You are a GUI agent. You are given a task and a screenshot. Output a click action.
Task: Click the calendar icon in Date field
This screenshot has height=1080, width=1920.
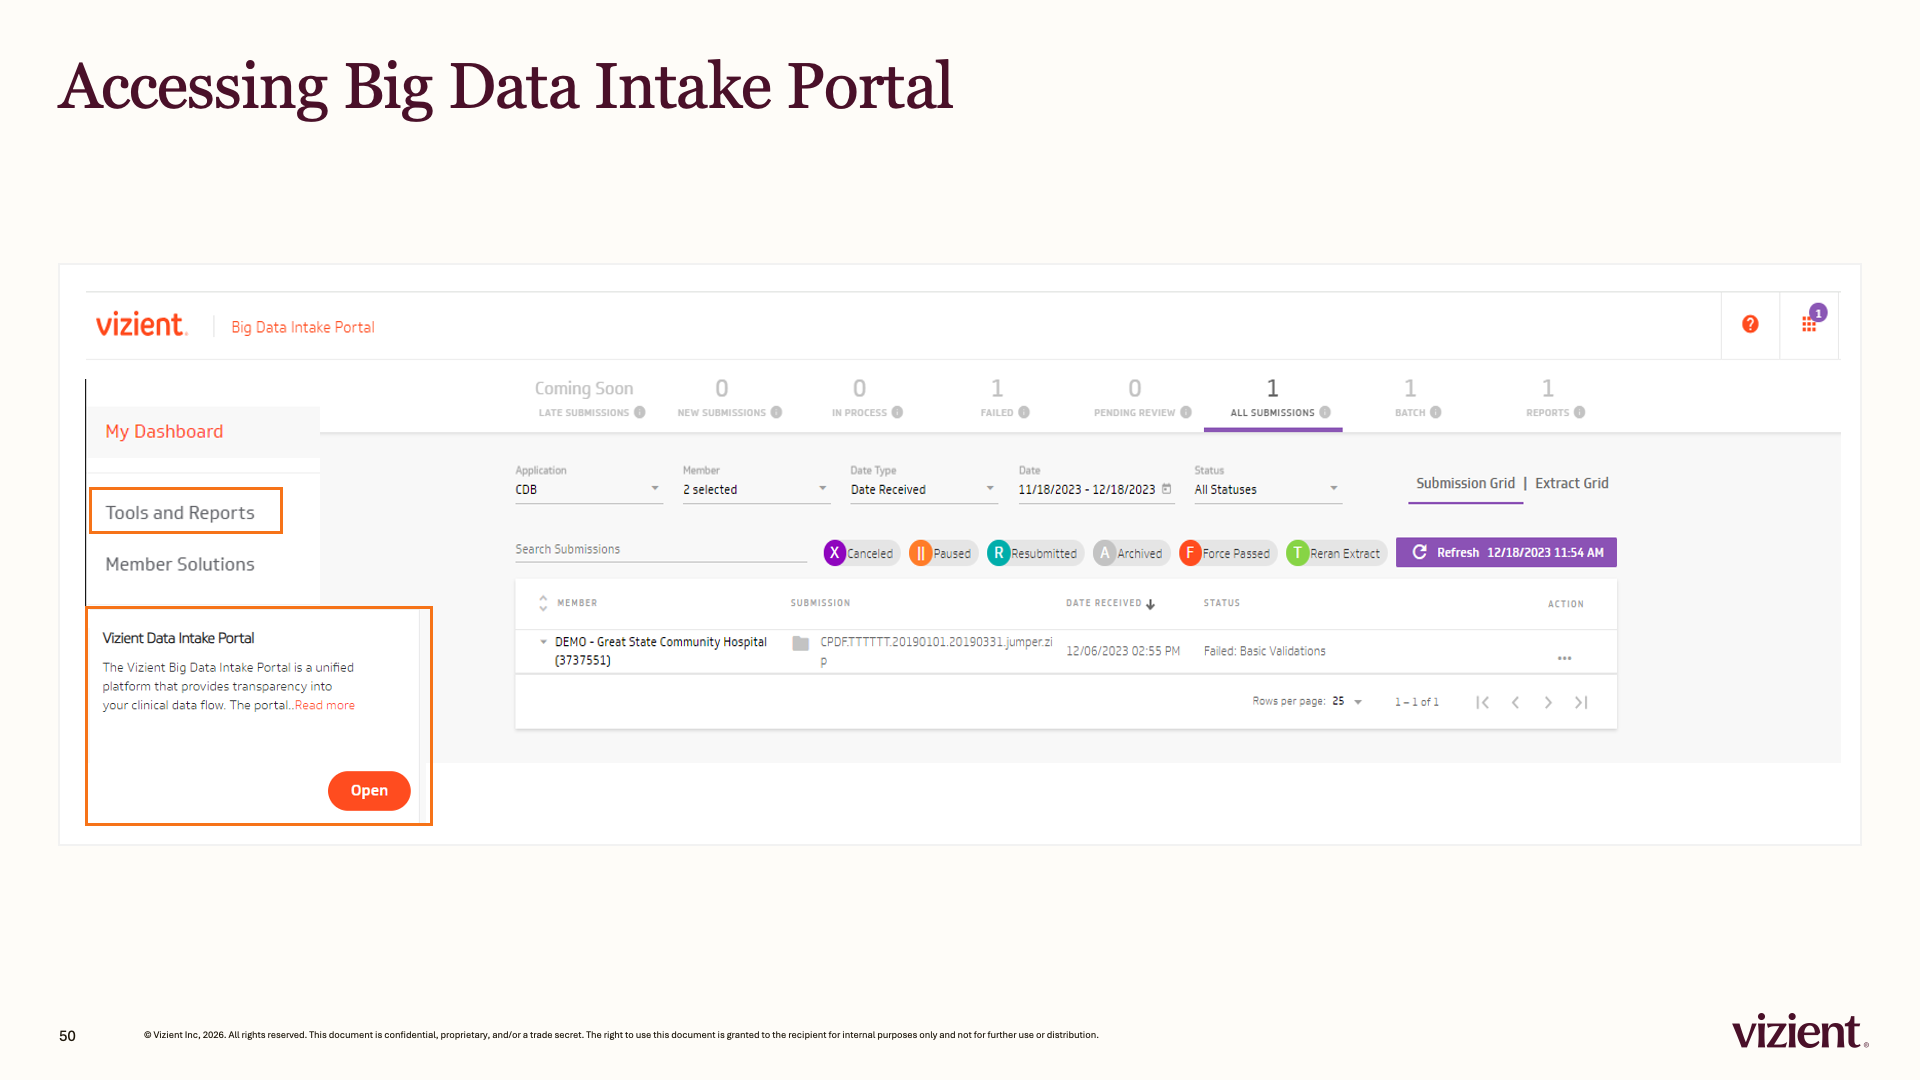1166,489
